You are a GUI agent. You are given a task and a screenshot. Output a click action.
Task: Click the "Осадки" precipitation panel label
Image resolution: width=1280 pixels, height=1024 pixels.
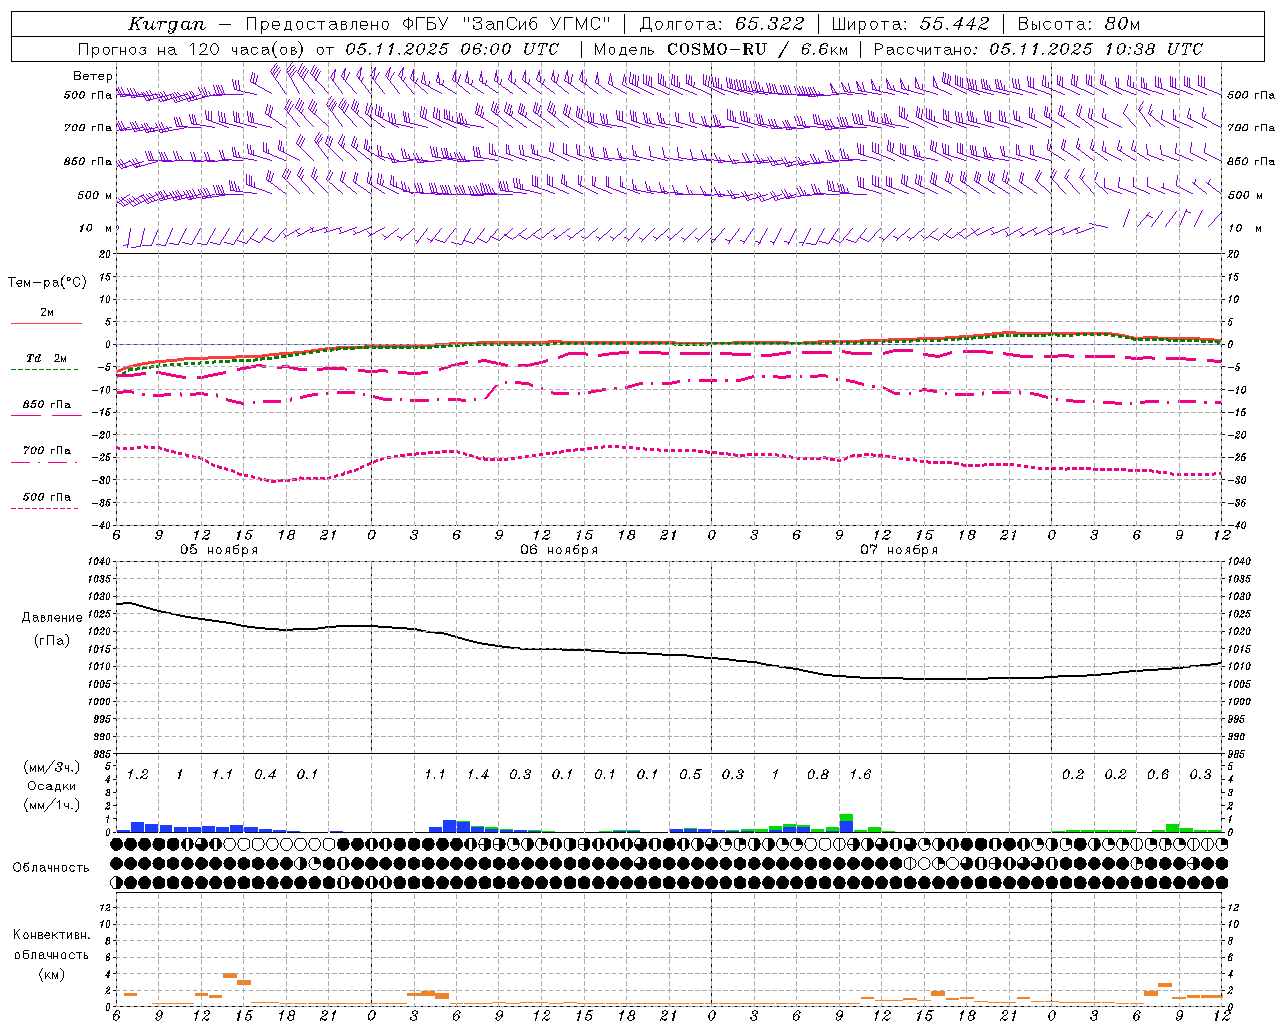coord(52,786)
